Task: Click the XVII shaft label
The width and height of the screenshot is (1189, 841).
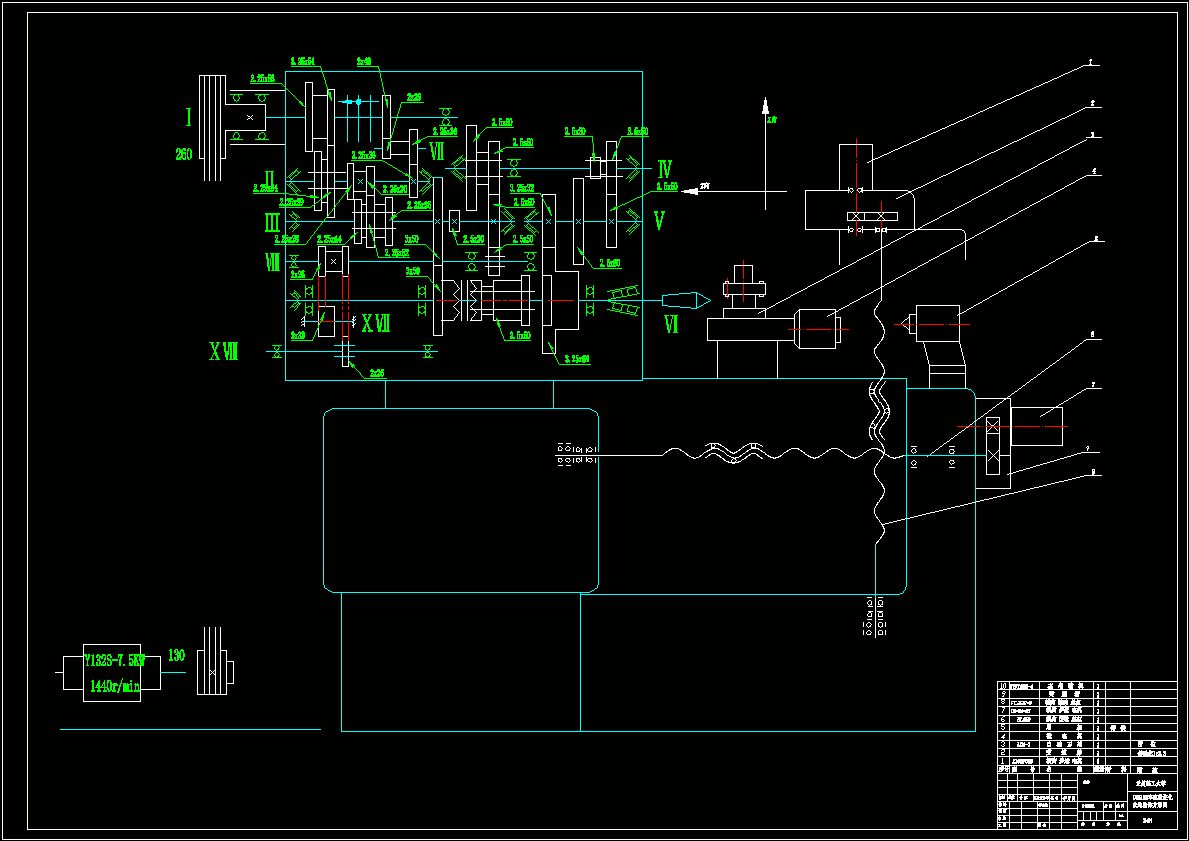Action: pos(375,324)
